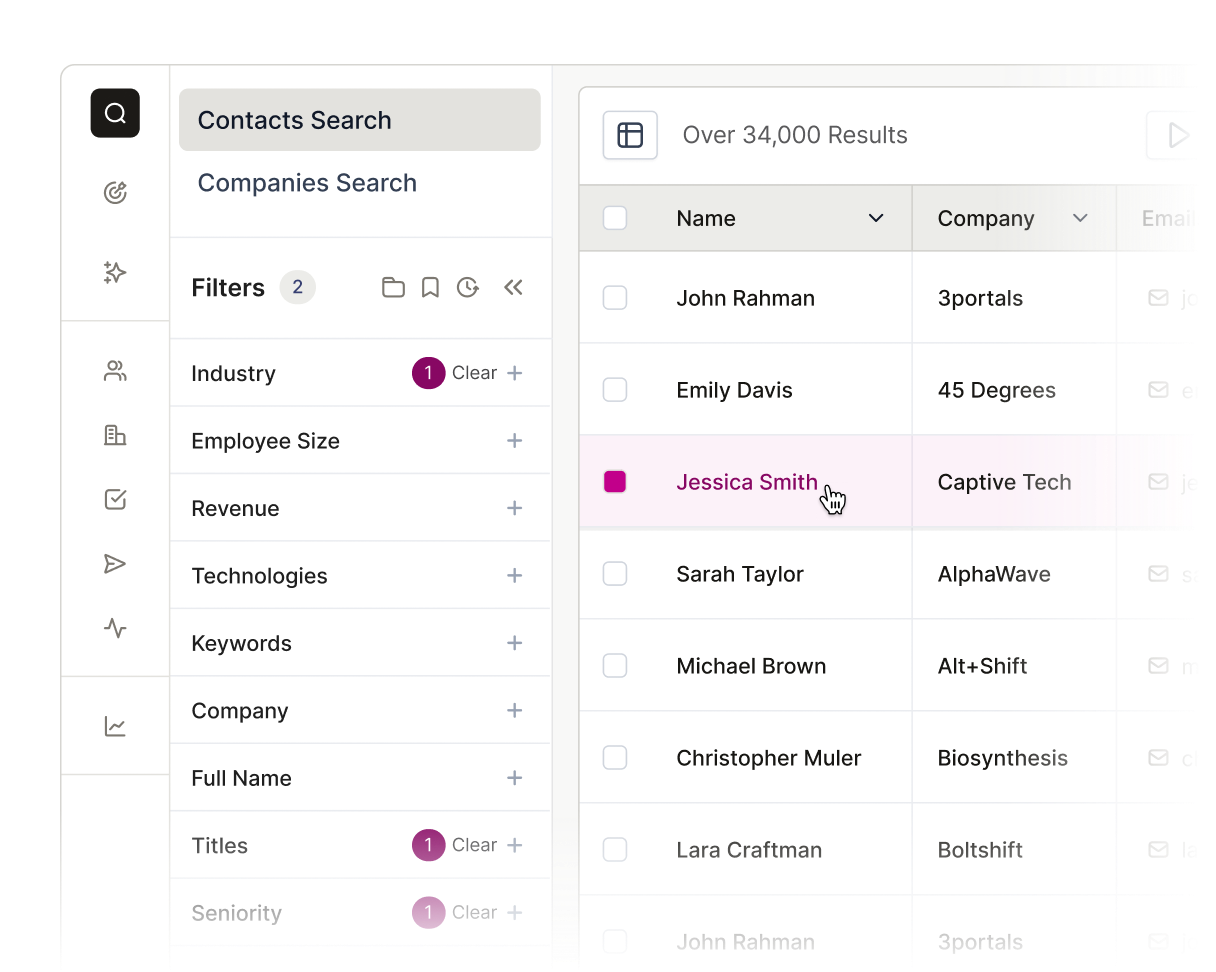Select the Contacts Search tab

click(294, 120)
